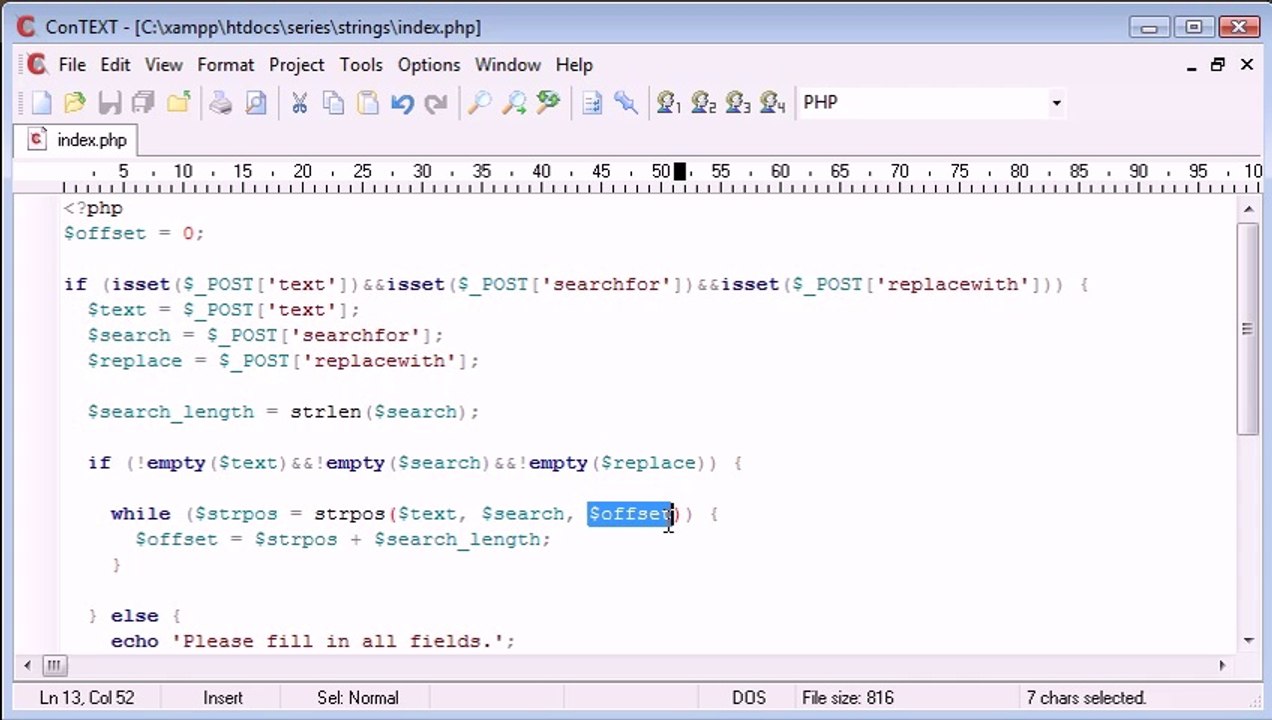
Task: Open a file with folder icon
Action: click(75, 102)
